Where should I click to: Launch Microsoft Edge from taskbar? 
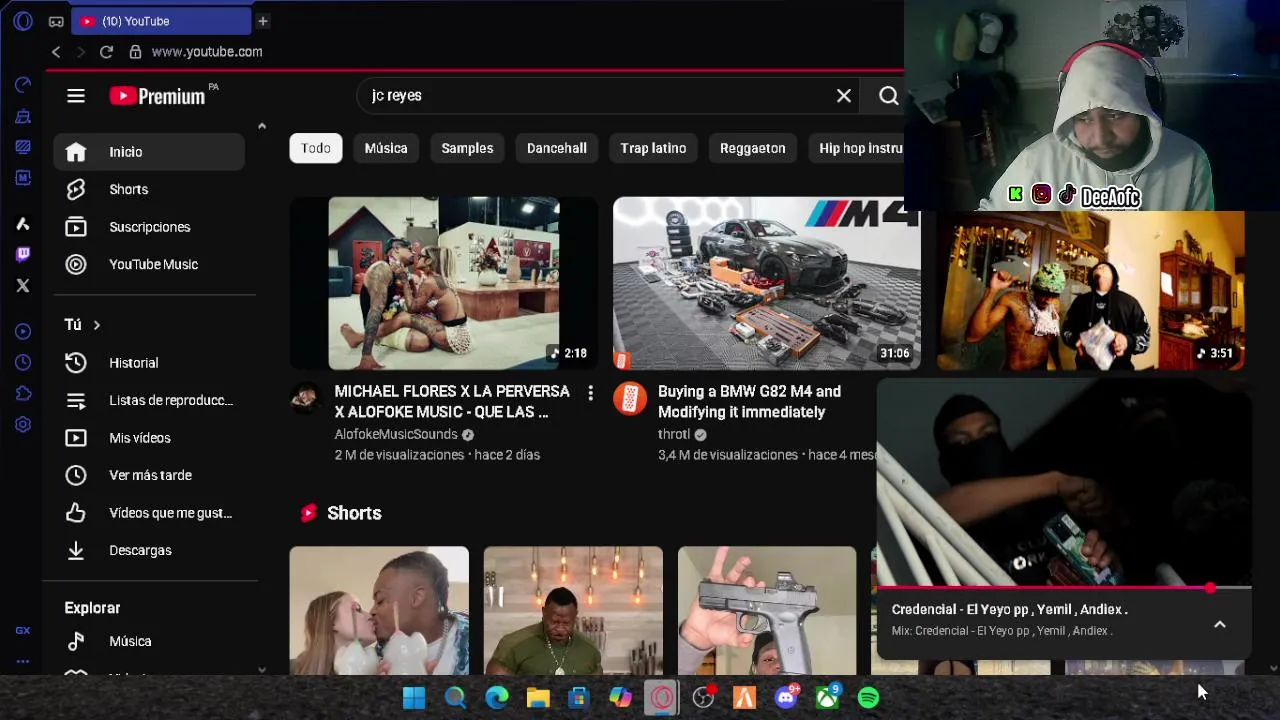pyautogui.click(x=497, y=698)
